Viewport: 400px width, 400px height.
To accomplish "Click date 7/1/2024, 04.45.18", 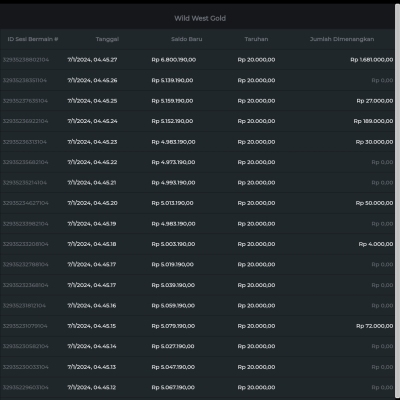I will 92,244.
